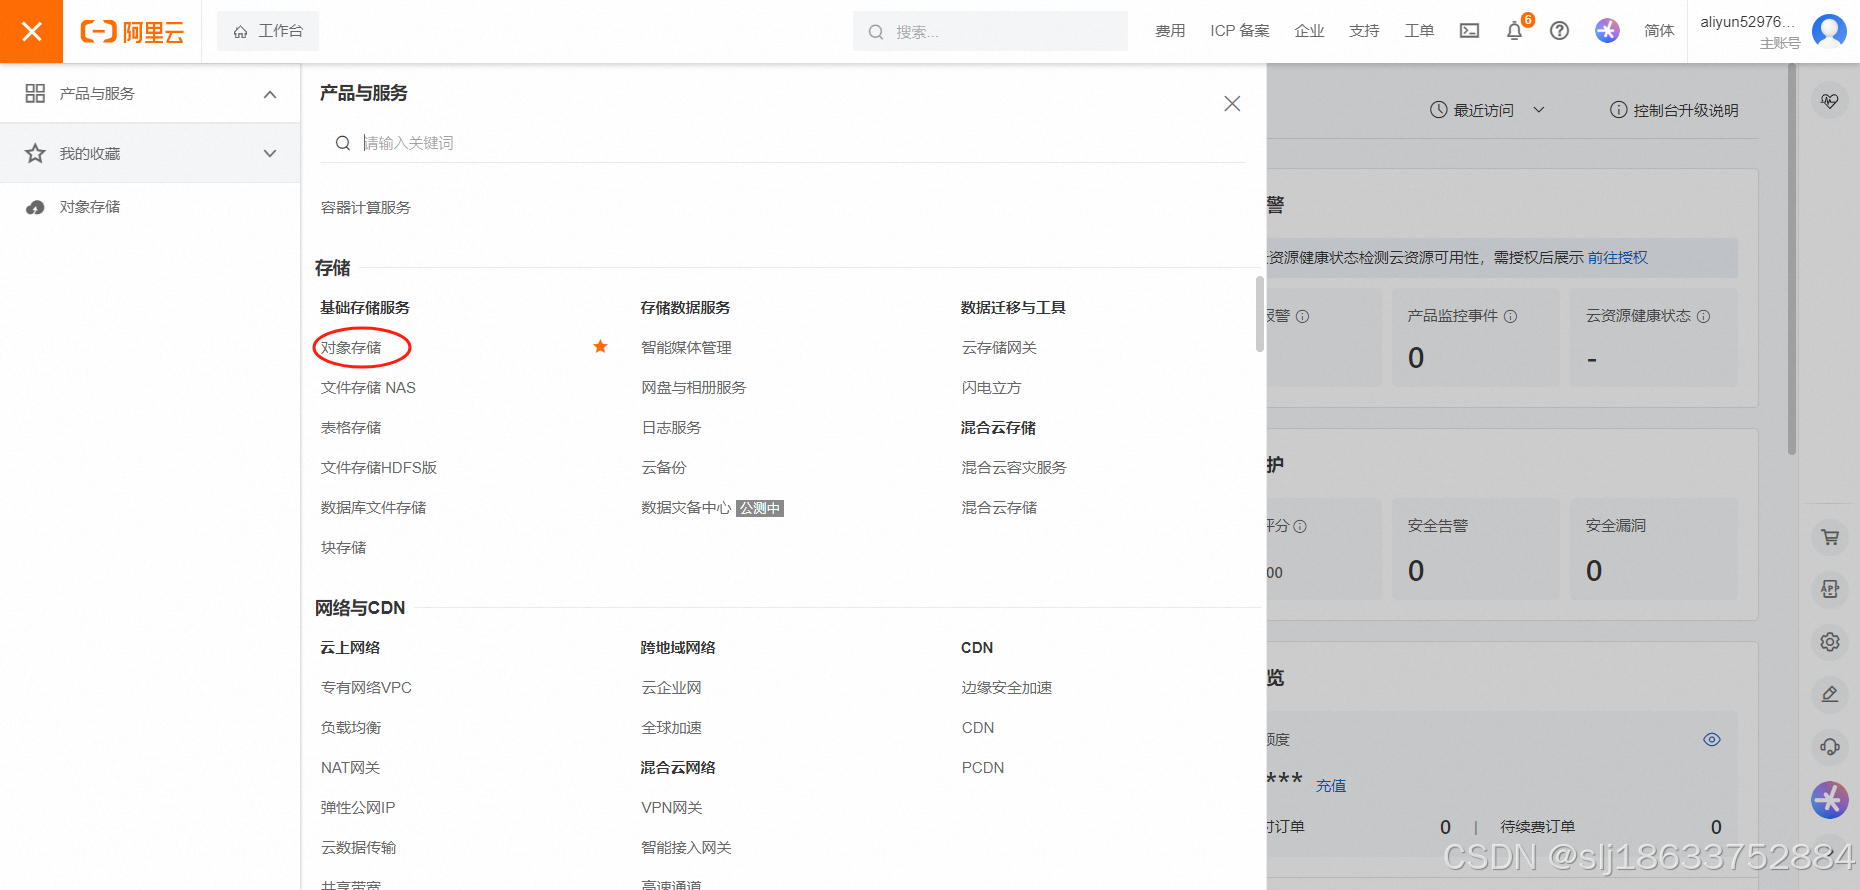Viewport: 1860px width, 890px height.
Task: Open the 支持 menu
Action: click(1364, 31)
